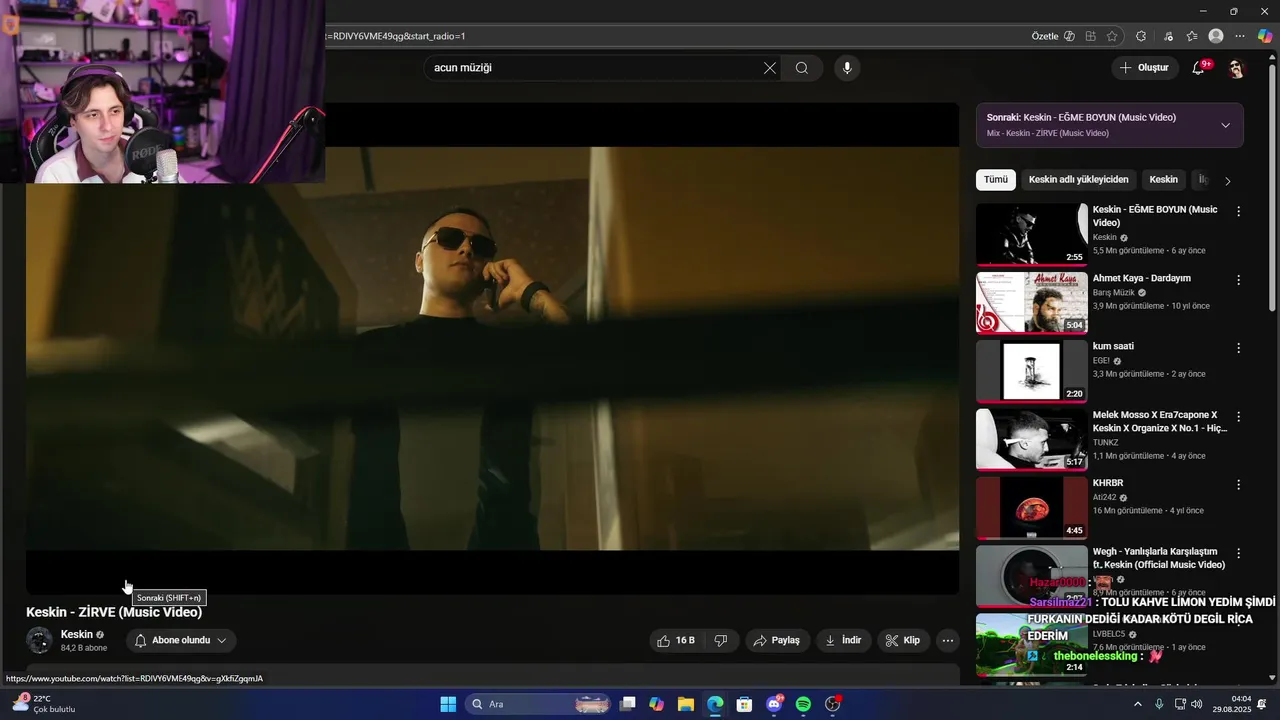This screenshot has width=1280, height=720.
Task: Click the magnifier search button on YouTube
Action: (801, 68)
